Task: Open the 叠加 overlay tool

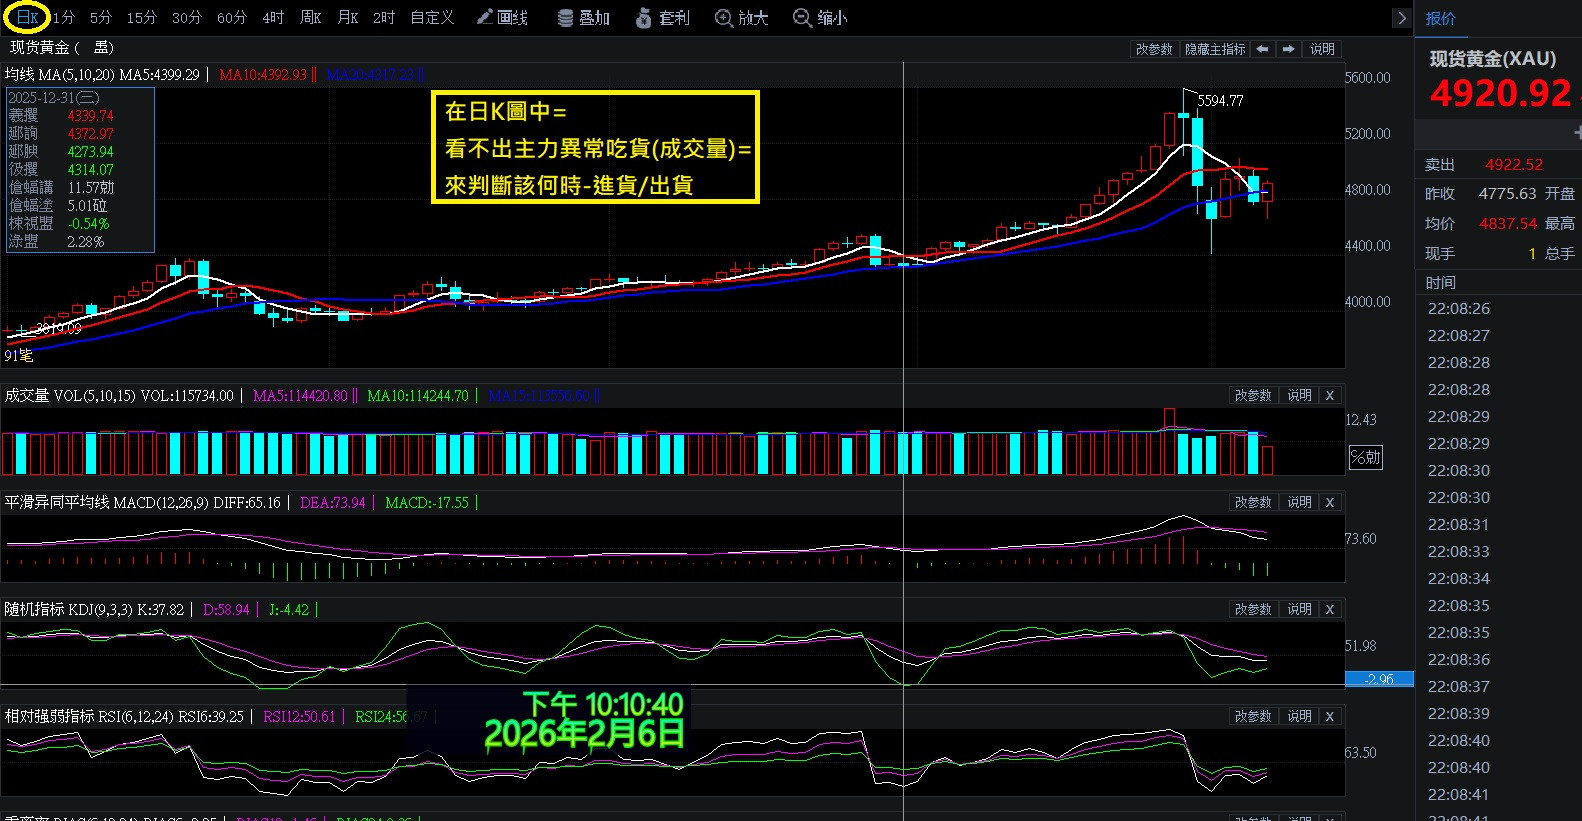Action: click(584, 17)
